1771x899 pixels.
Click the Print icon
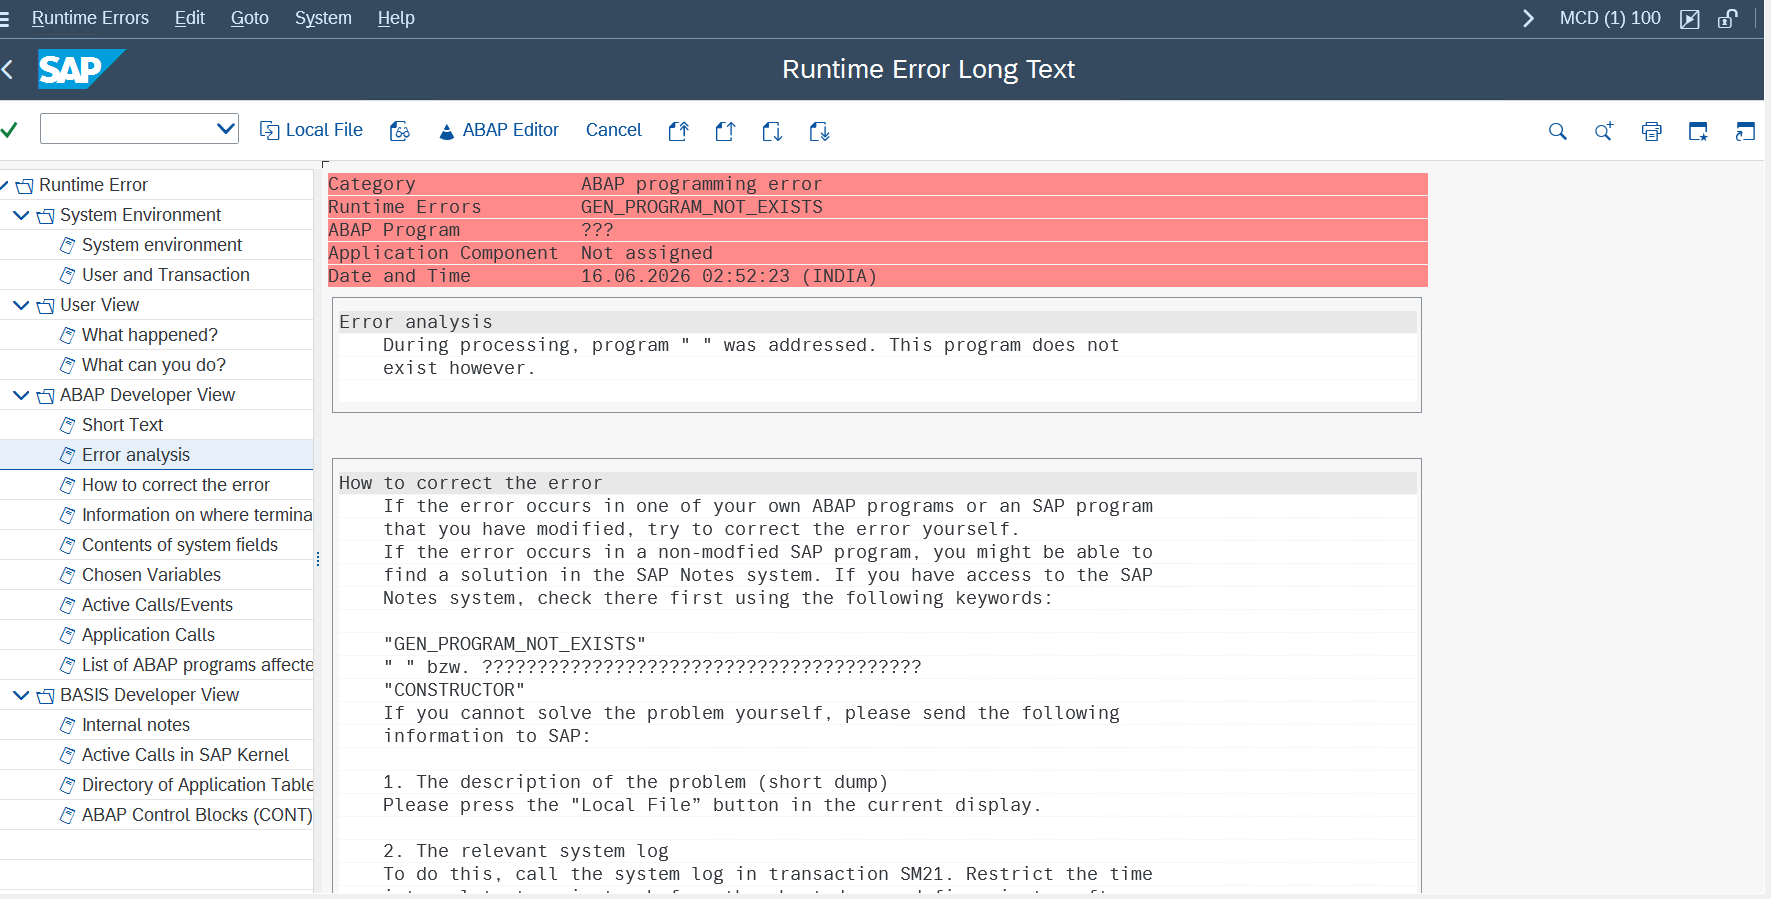tap(1651, 131)
